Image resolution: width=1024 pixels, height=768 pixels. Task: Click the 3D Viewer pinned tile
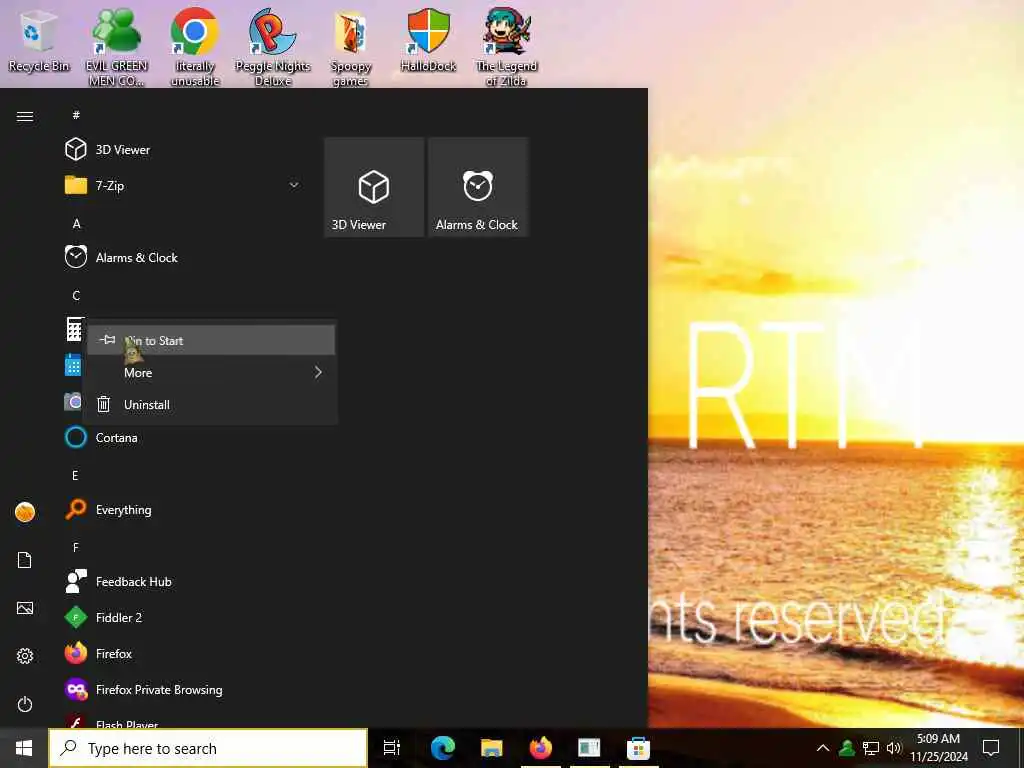(x=374, y=187)
